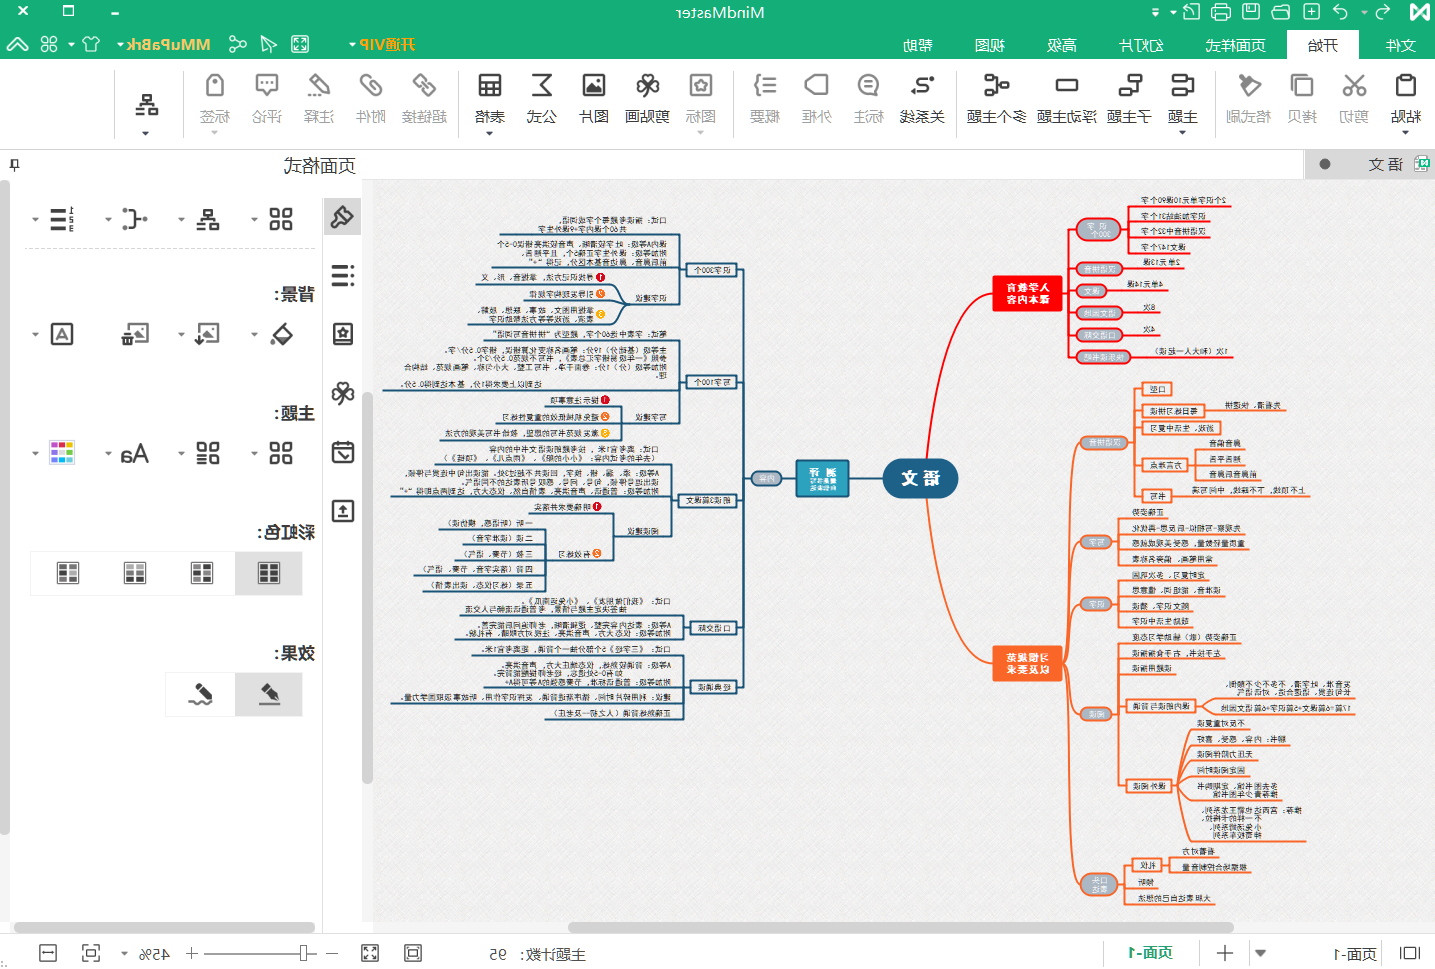The height and width of the screenshot is (969, 1435).
Task: Enable the hand-drawn effect (效果) style
Action: point(201,694)
